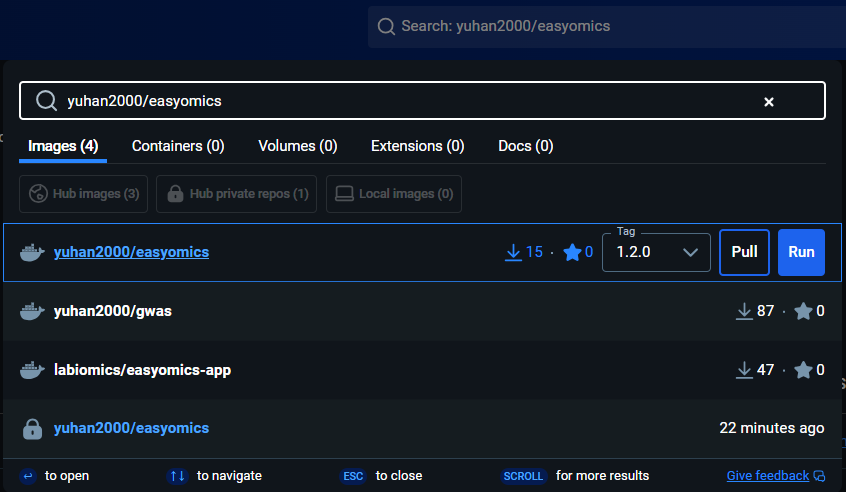Click Docker whale icon for labiomics/easyomics-app
This screenshot has height=492, width=846.
[x=32, y=370]
